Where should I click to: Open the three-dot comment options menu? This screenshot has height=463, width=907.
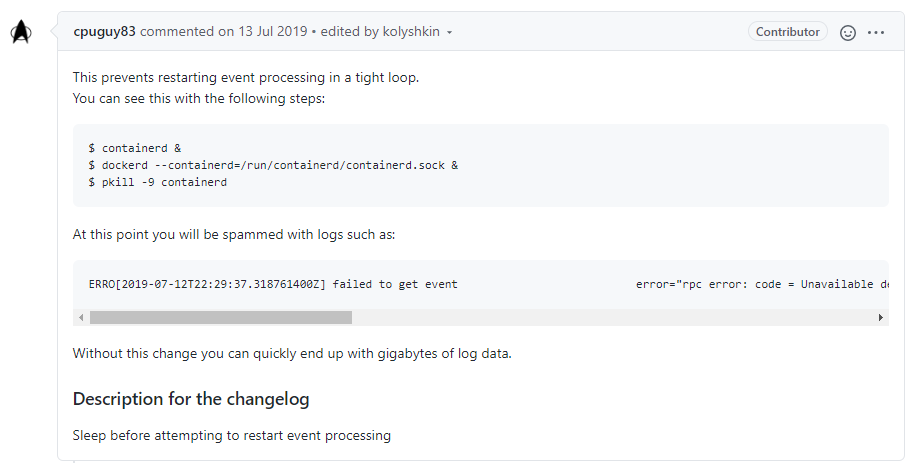876,32
